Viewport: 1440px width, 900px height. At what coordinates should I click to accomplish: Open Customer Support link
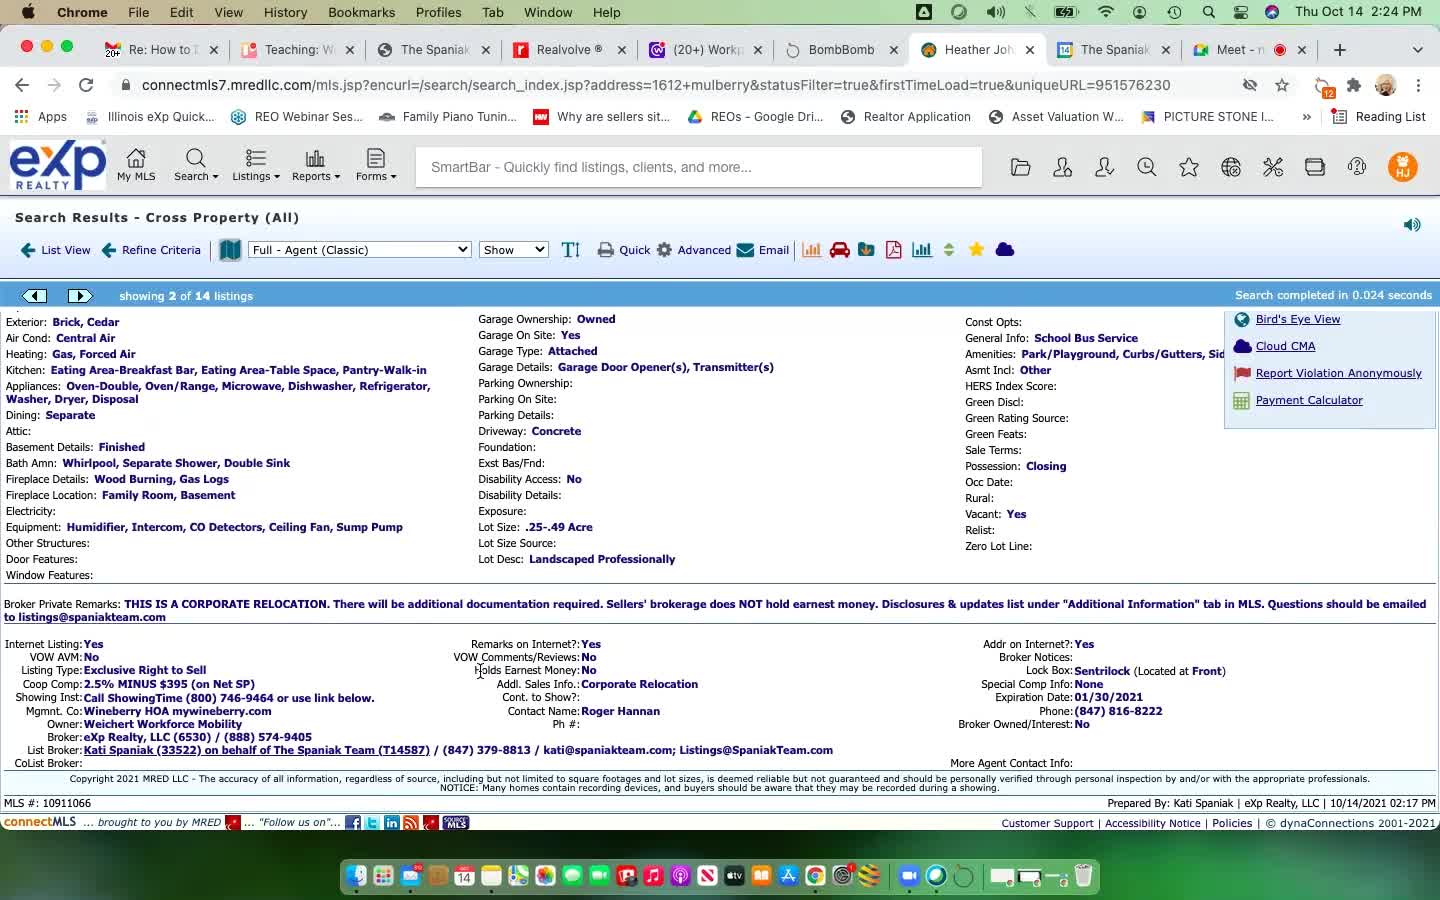point(1047,823)
